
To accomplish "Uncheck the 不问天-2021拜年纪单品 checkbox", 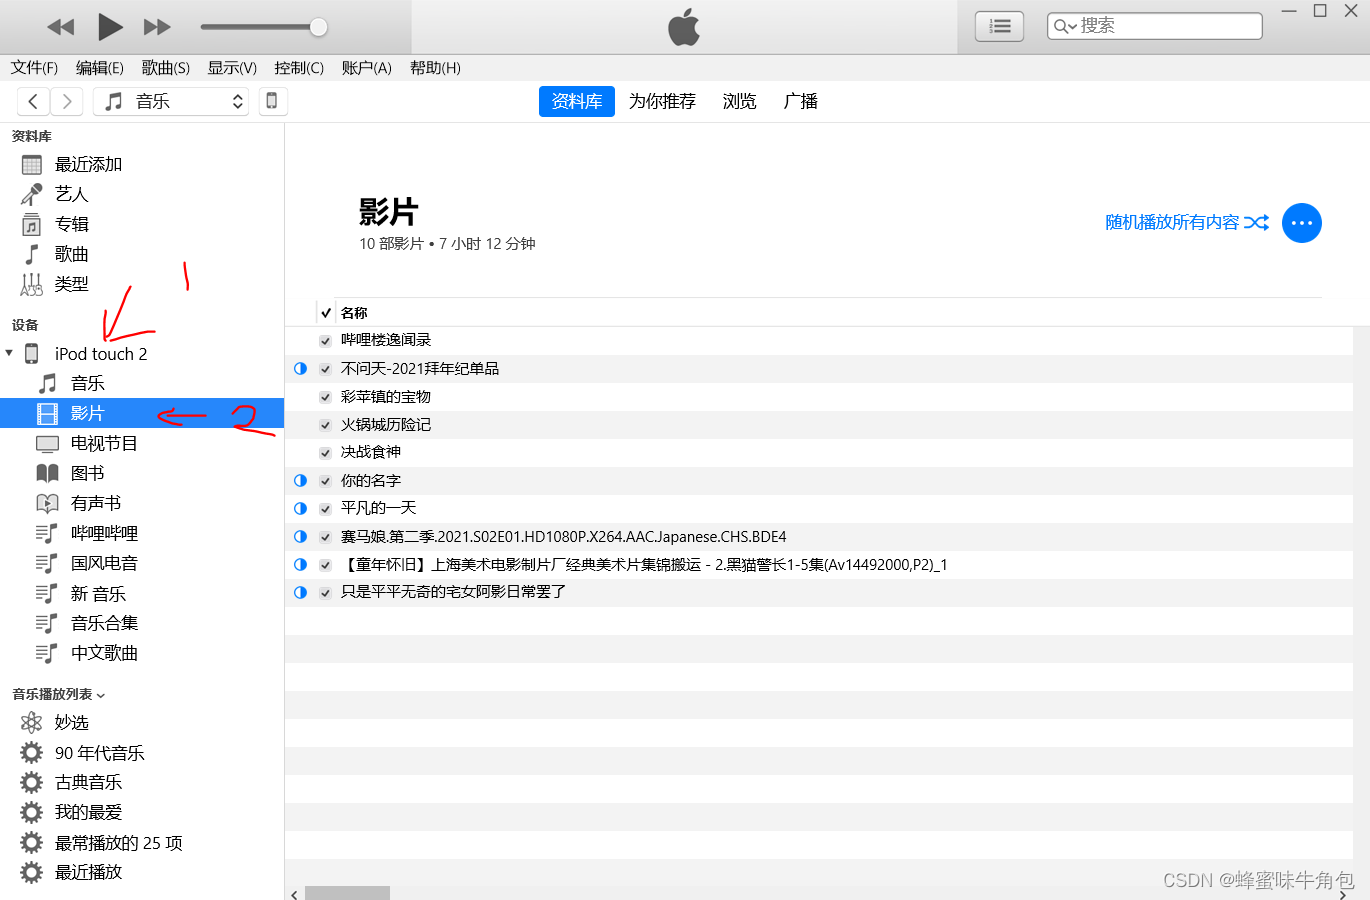I will pos(325,369).
